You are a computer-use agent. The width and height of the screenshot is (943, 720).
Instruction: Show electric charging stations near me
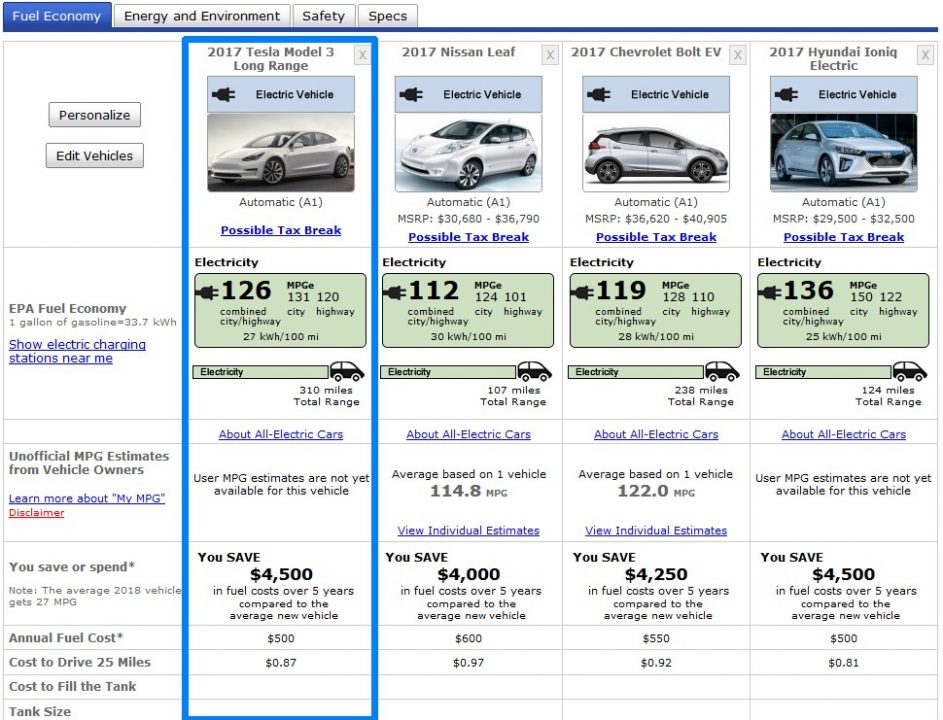coord(77,351)
